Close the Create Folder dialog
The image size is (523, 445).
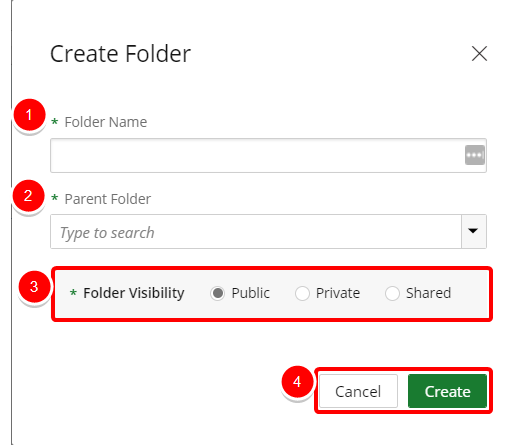tap(479, 54)
